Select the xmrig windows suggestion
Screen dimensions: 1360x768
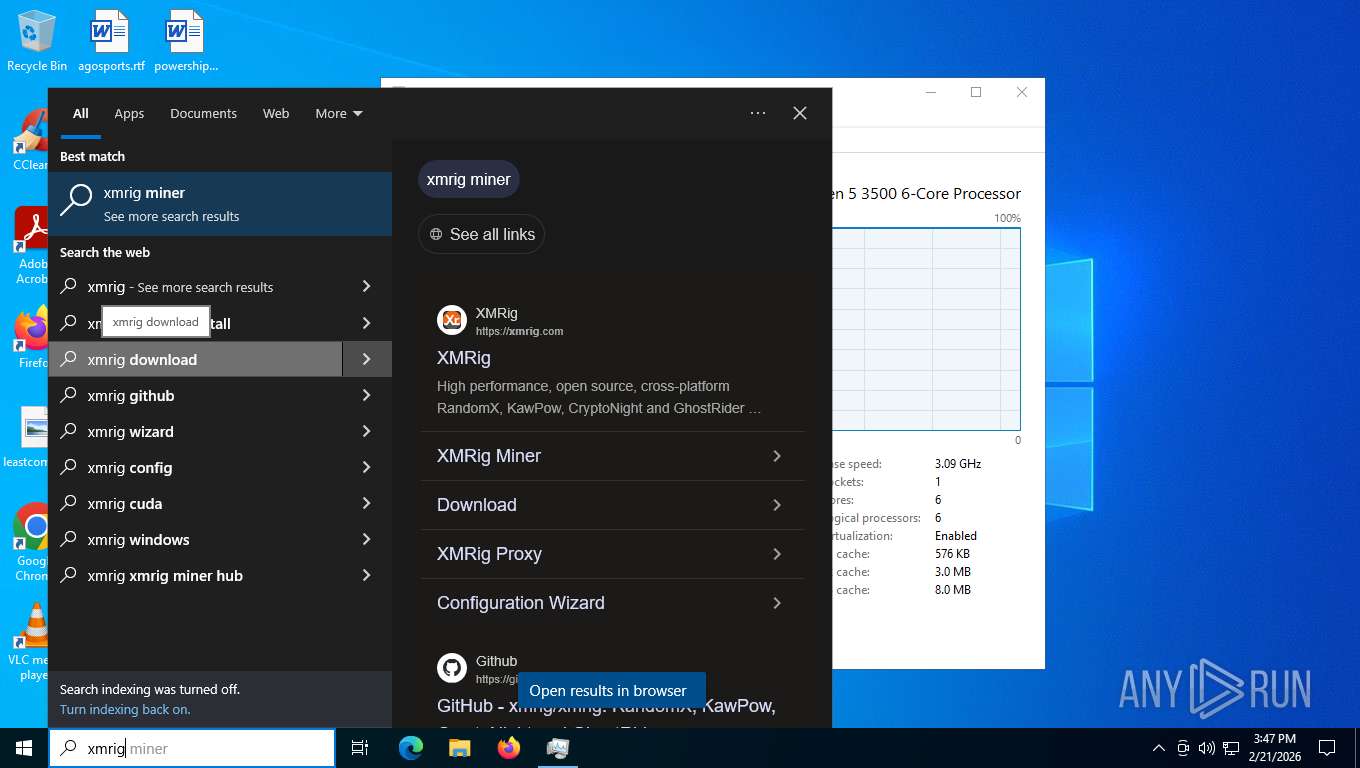[196, 539]
